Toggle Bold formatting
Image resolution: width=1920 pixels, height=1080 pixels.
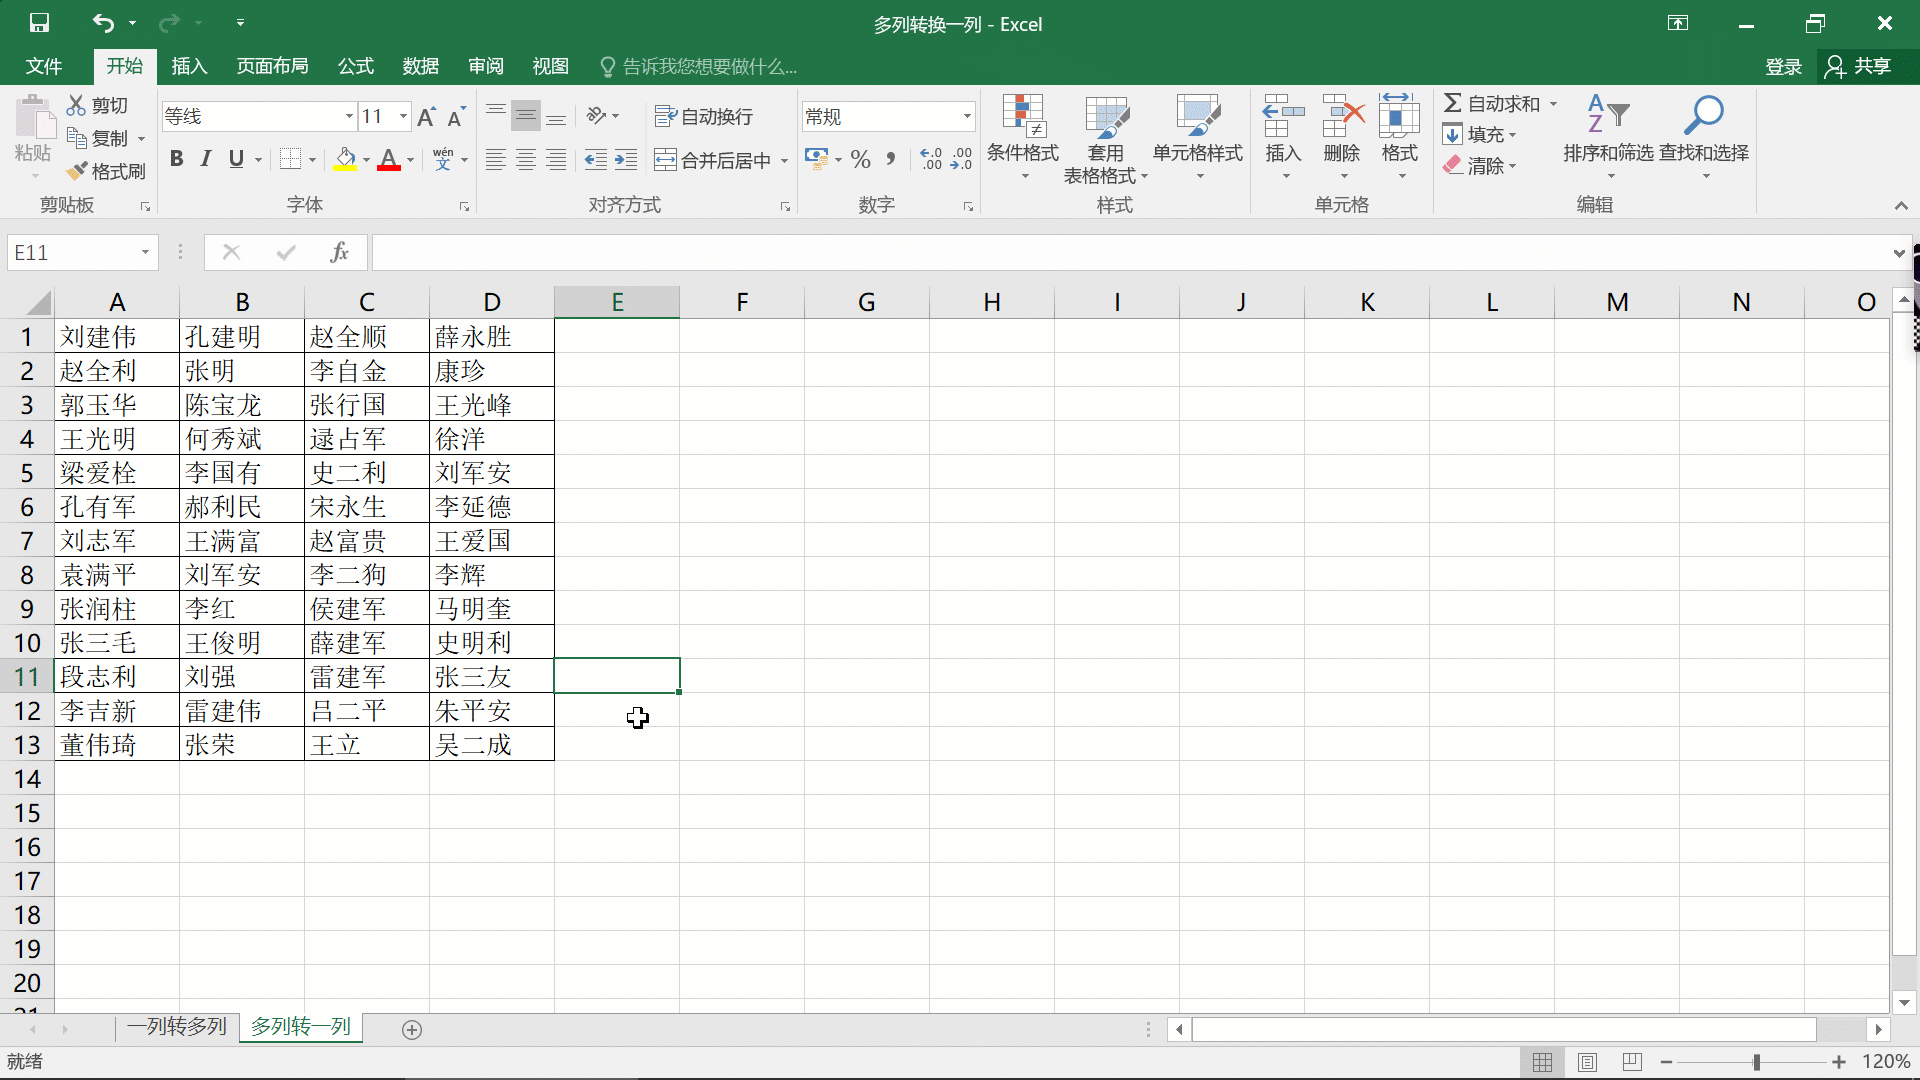176,159
